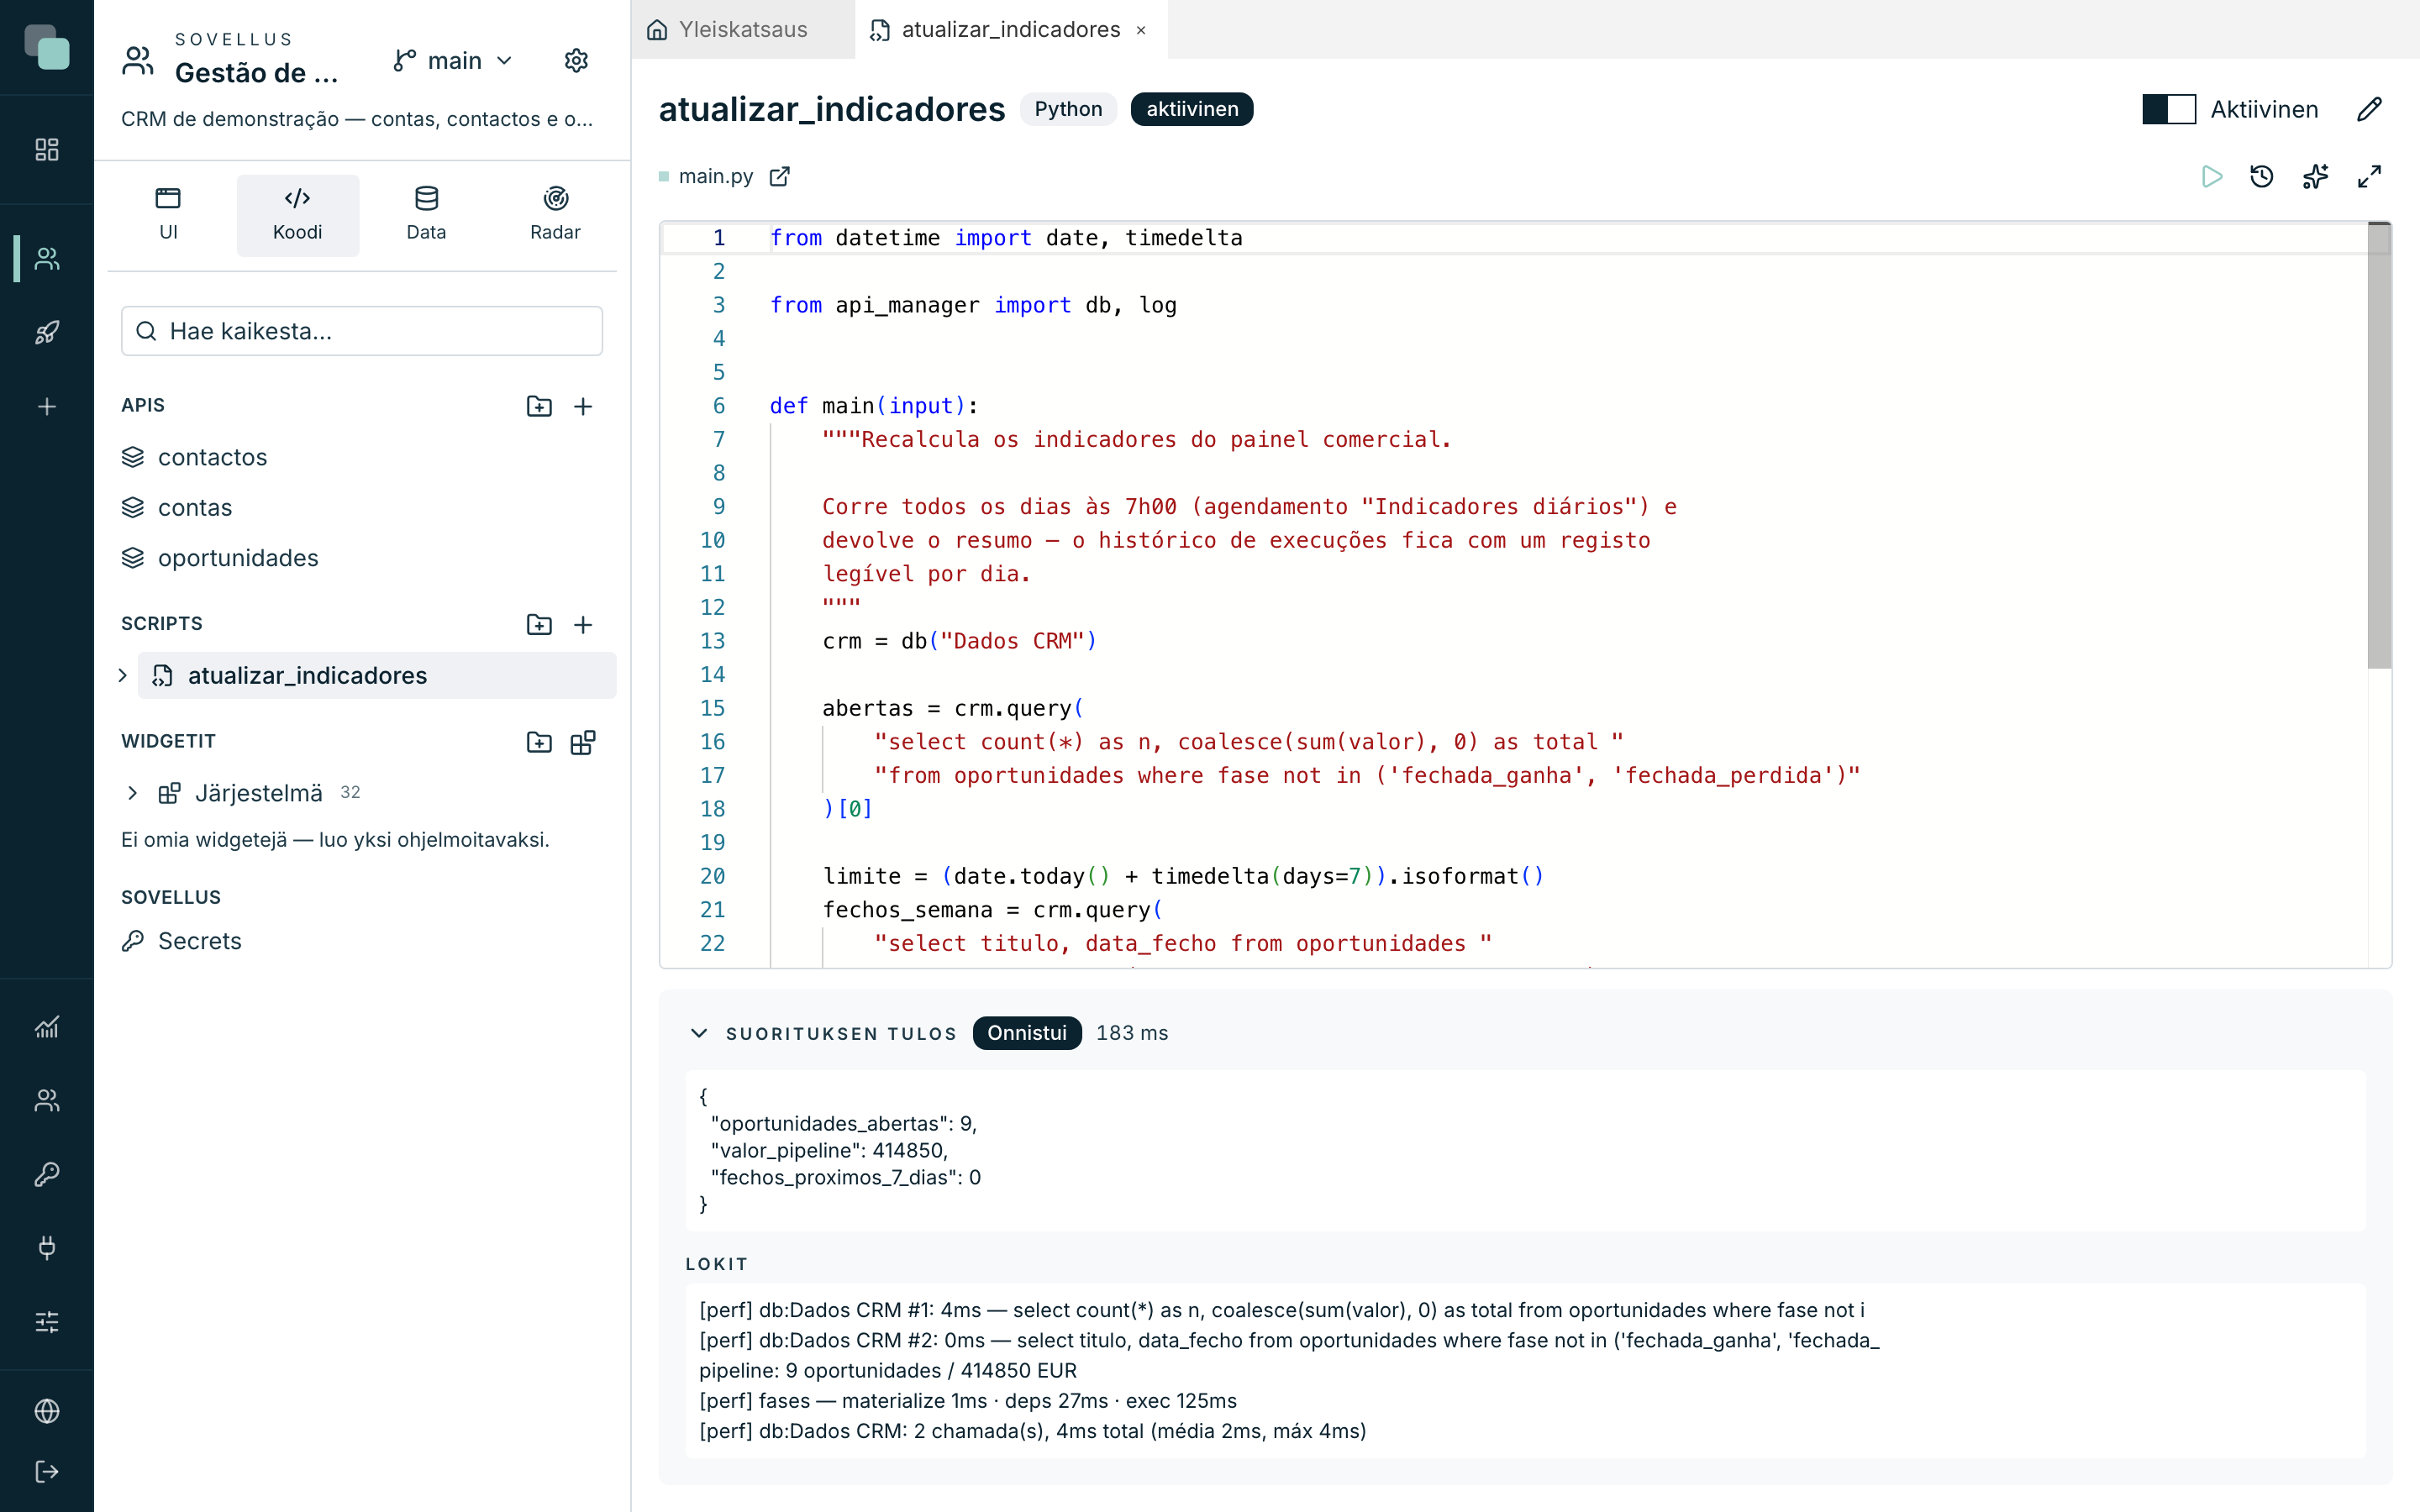Toggle the Aktiivinen switch
This screenshot has height=1512, width=2420.
(x=2169, y=109)
